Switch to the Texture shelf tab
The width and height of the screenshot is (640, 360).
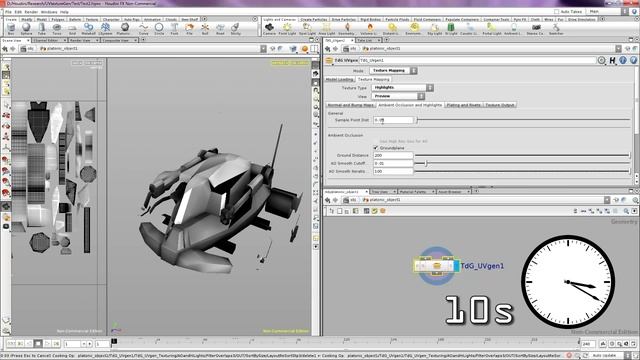(x=91, y=19)
